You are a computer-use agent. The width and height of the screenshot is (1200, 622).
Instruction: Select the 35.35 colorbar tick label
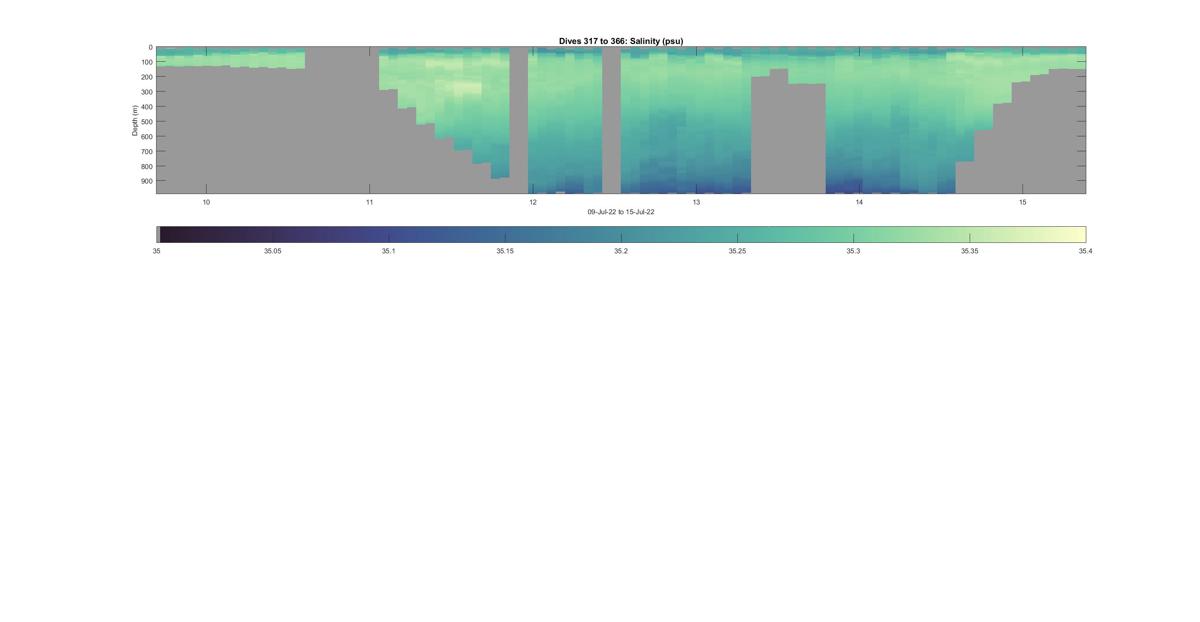pyautogui.click(x=969, y=251)
